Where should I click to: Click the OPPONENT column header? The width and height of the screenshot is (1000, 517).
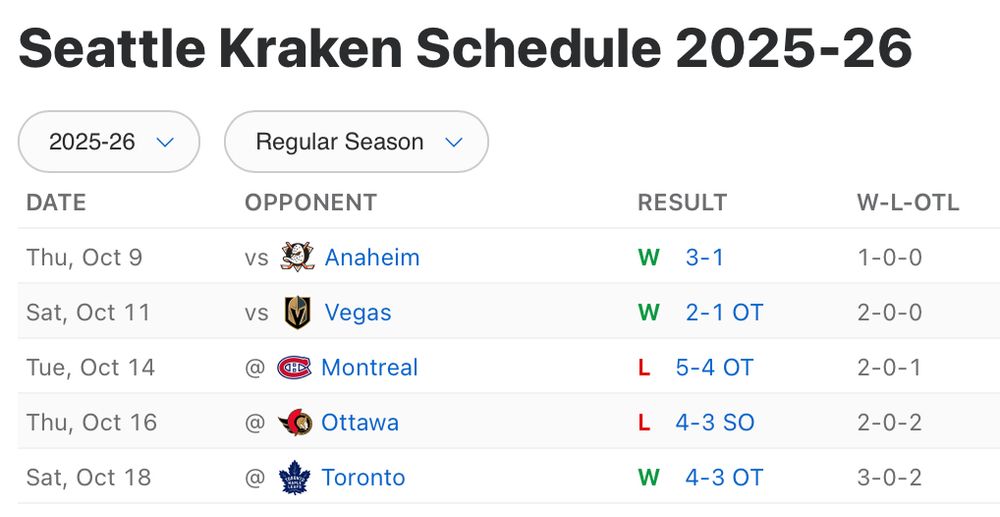311,202
